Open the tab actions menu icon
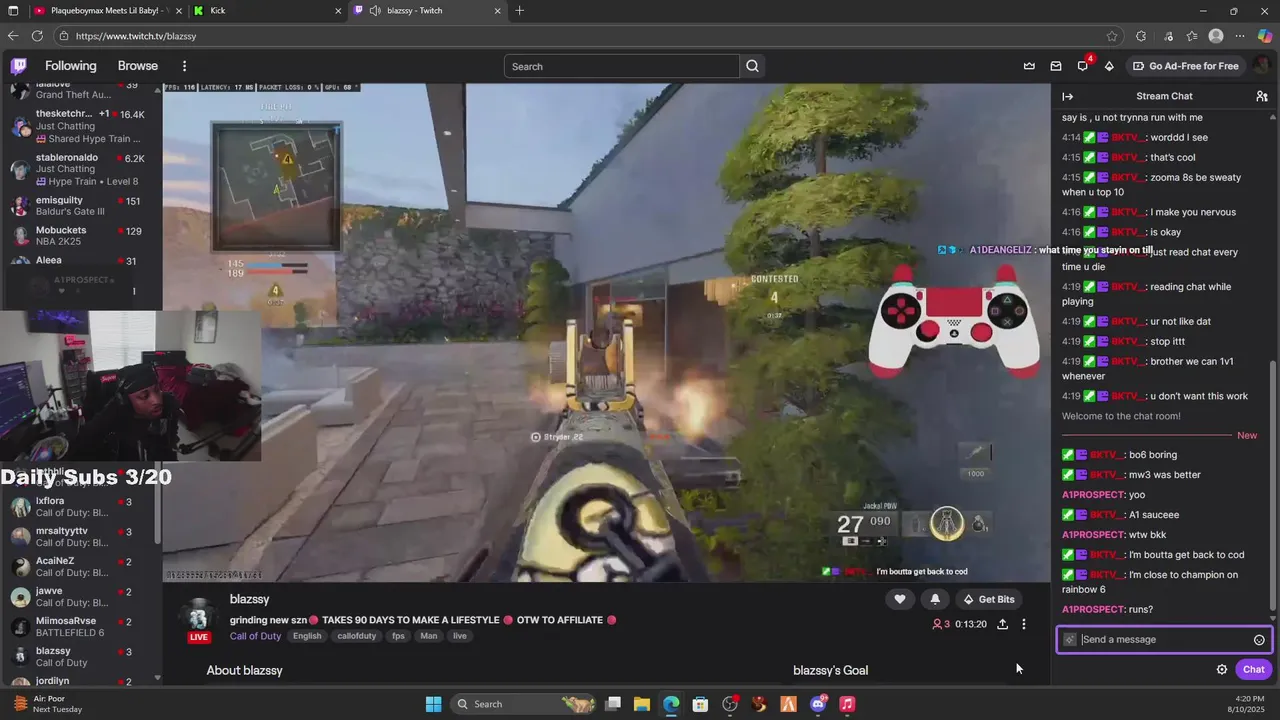 (x=13, y=11)
